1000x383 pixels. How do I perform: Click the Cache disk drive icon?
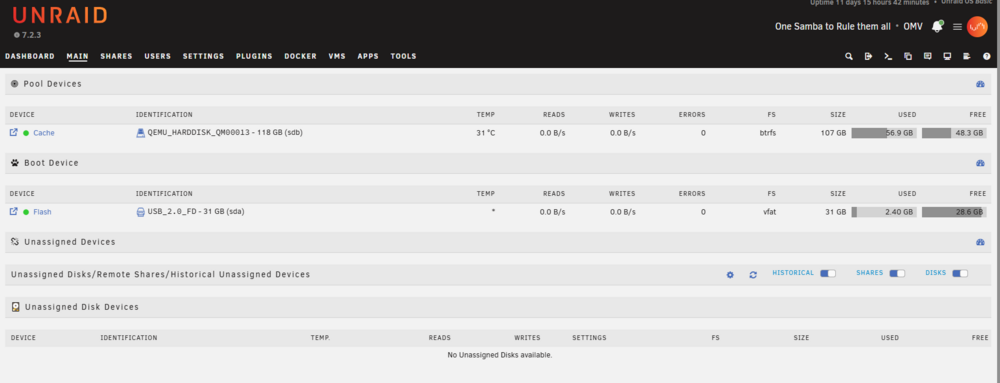coord(141,133)
